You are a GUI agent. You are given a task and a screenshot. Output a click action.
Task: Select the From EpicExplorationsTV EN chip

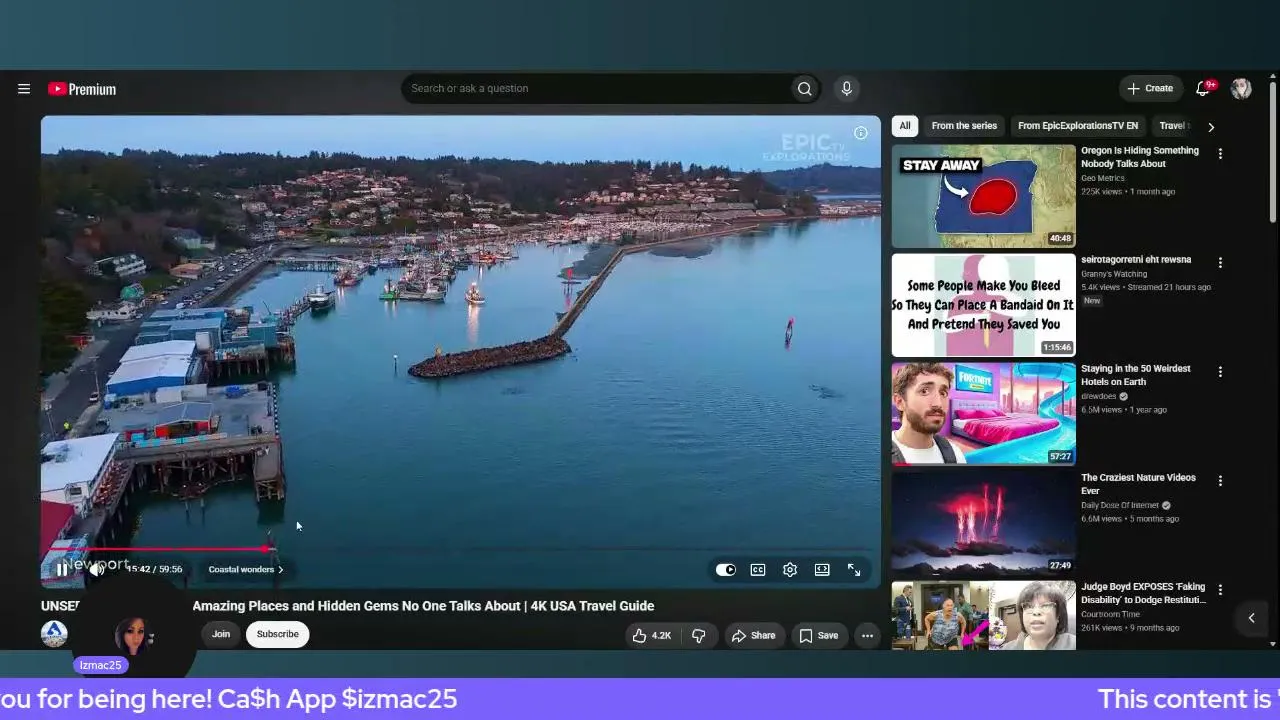tap(1078, 126)
